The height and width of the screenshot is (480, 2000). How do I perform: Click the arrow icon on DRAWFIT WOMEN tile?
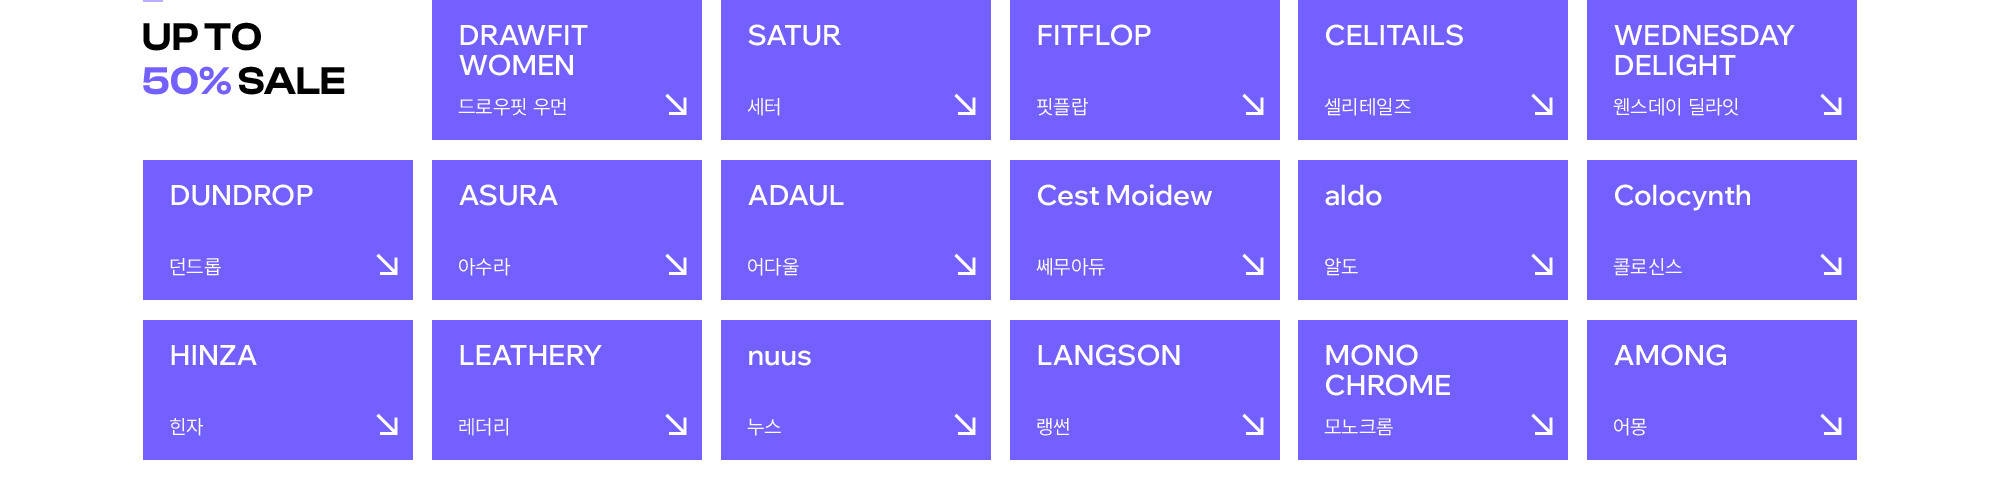(677, 105)
